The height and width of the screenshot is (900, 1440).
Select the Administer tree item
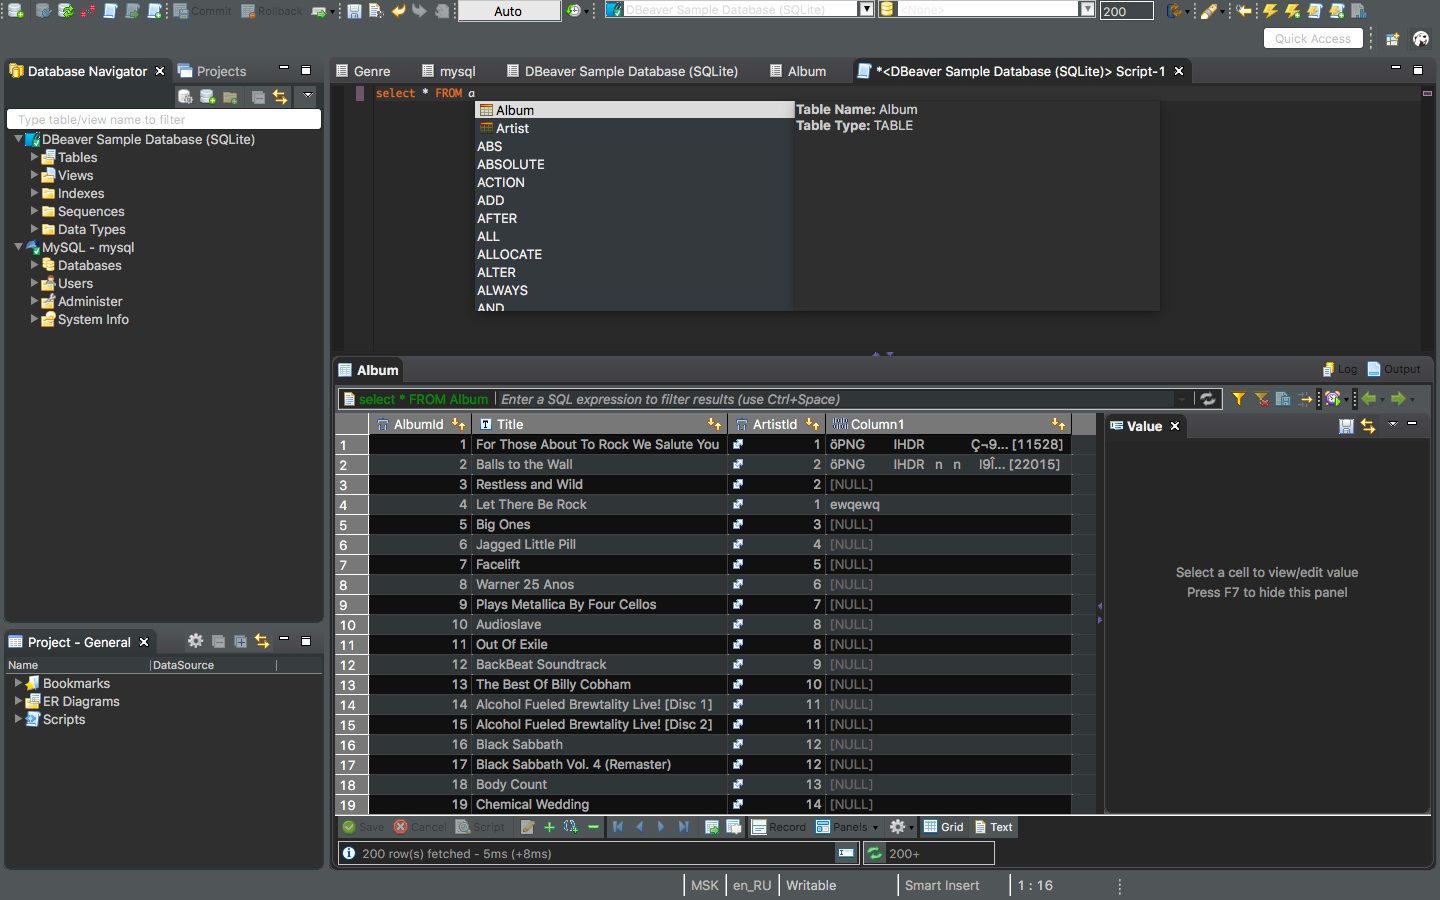pos(90,301)
